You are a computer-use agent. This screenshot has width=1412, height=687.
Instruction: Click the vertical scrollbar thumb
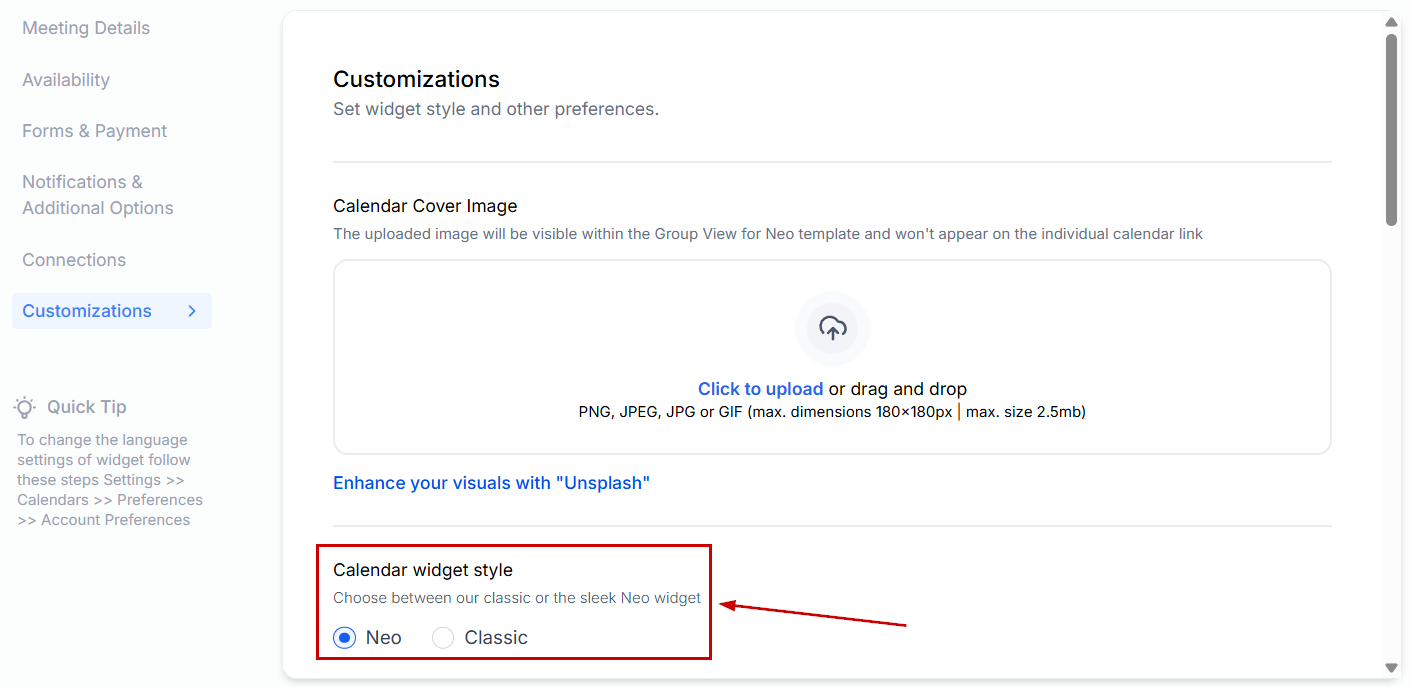pos(1391,130)
